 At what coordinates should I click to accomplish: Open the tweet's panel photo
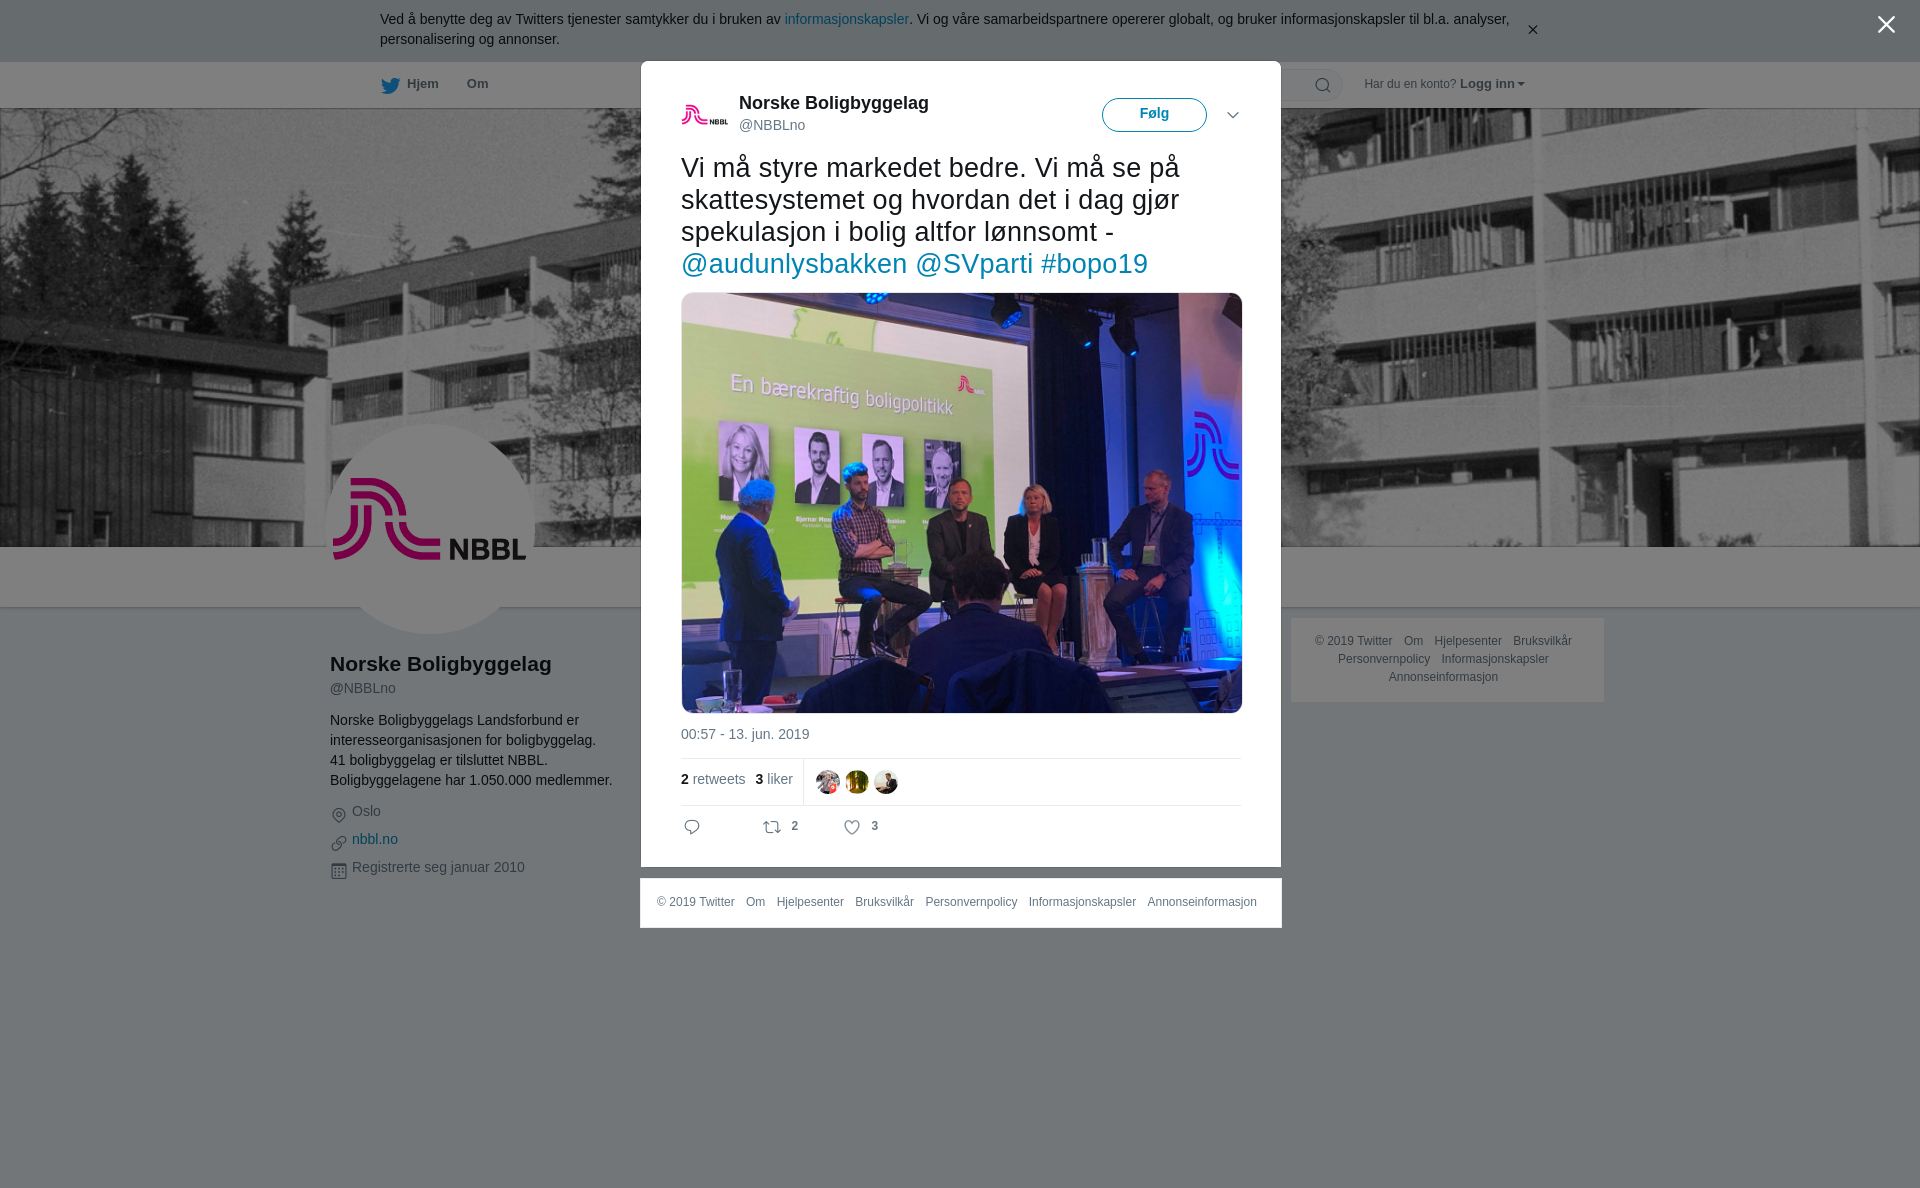[961, 503]
